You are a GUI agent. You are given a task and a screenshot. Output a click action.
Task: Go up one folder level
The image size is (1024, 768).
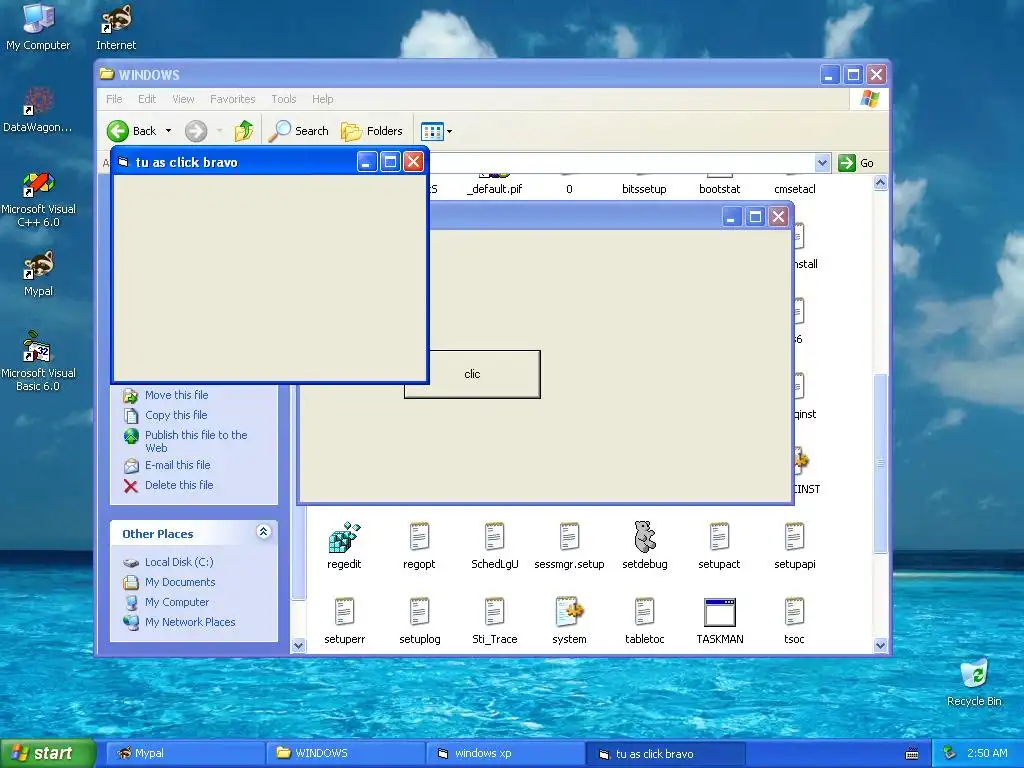tap(244, 131)
